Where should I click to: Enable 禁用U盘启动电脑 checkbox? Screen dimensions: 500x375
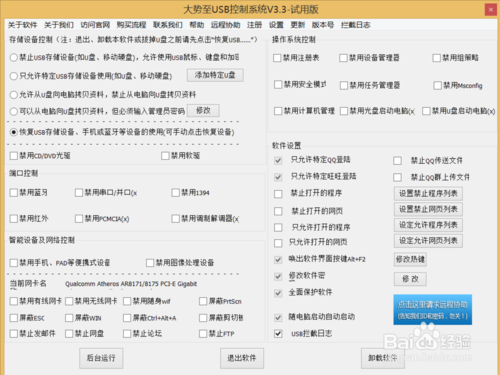pyautogui.click(x=426, y=111)
